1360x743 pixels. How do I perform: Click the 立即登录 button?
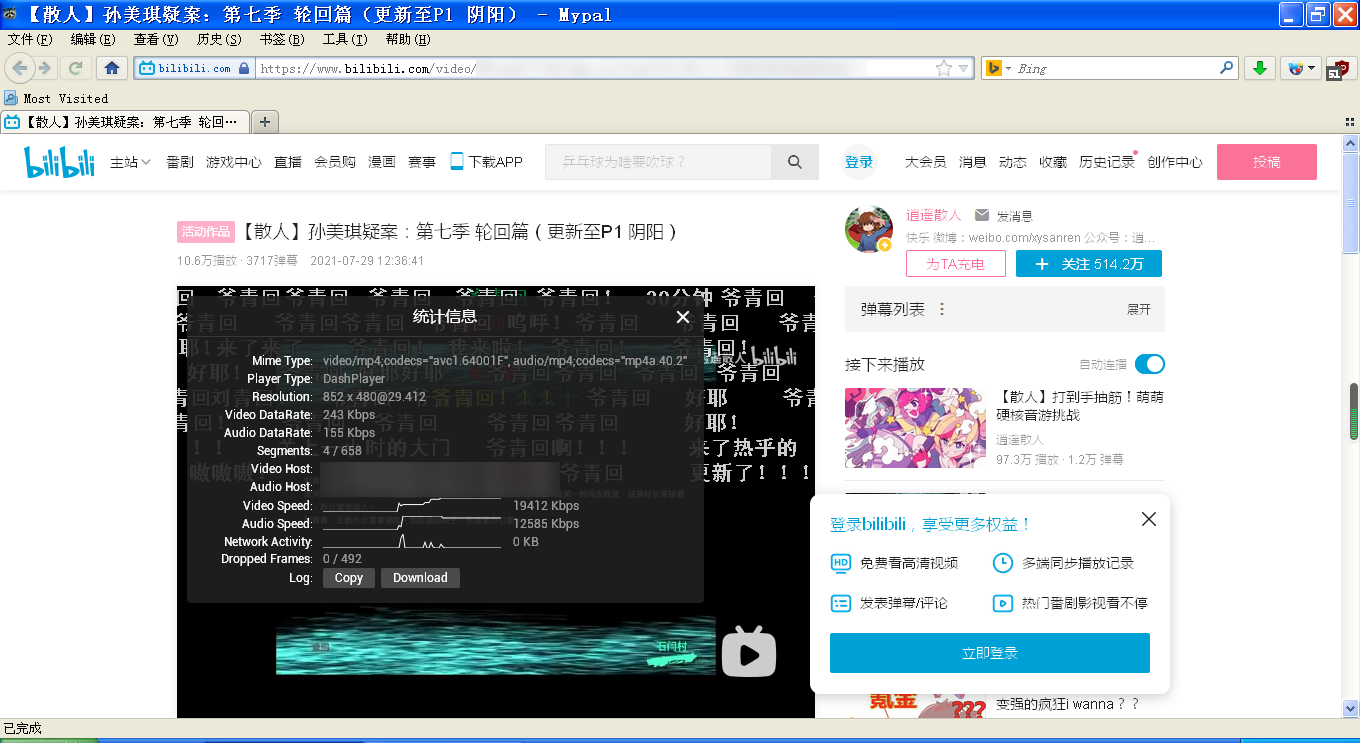click(990, 653)
